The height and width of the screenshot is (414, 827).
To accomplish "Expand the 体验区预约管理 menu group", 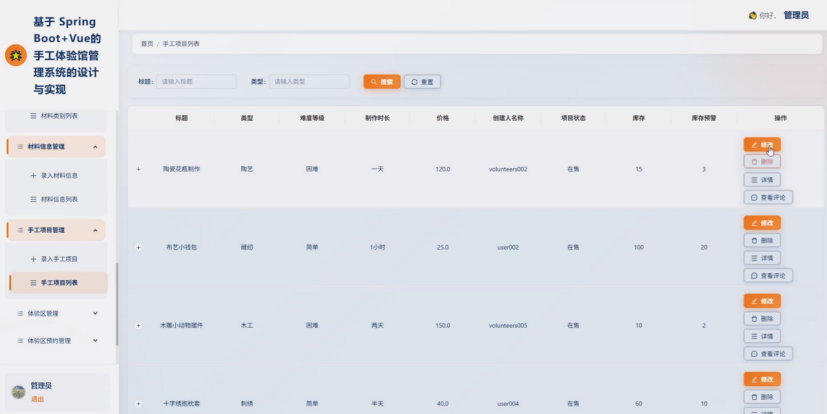I will tap(56, 341).
